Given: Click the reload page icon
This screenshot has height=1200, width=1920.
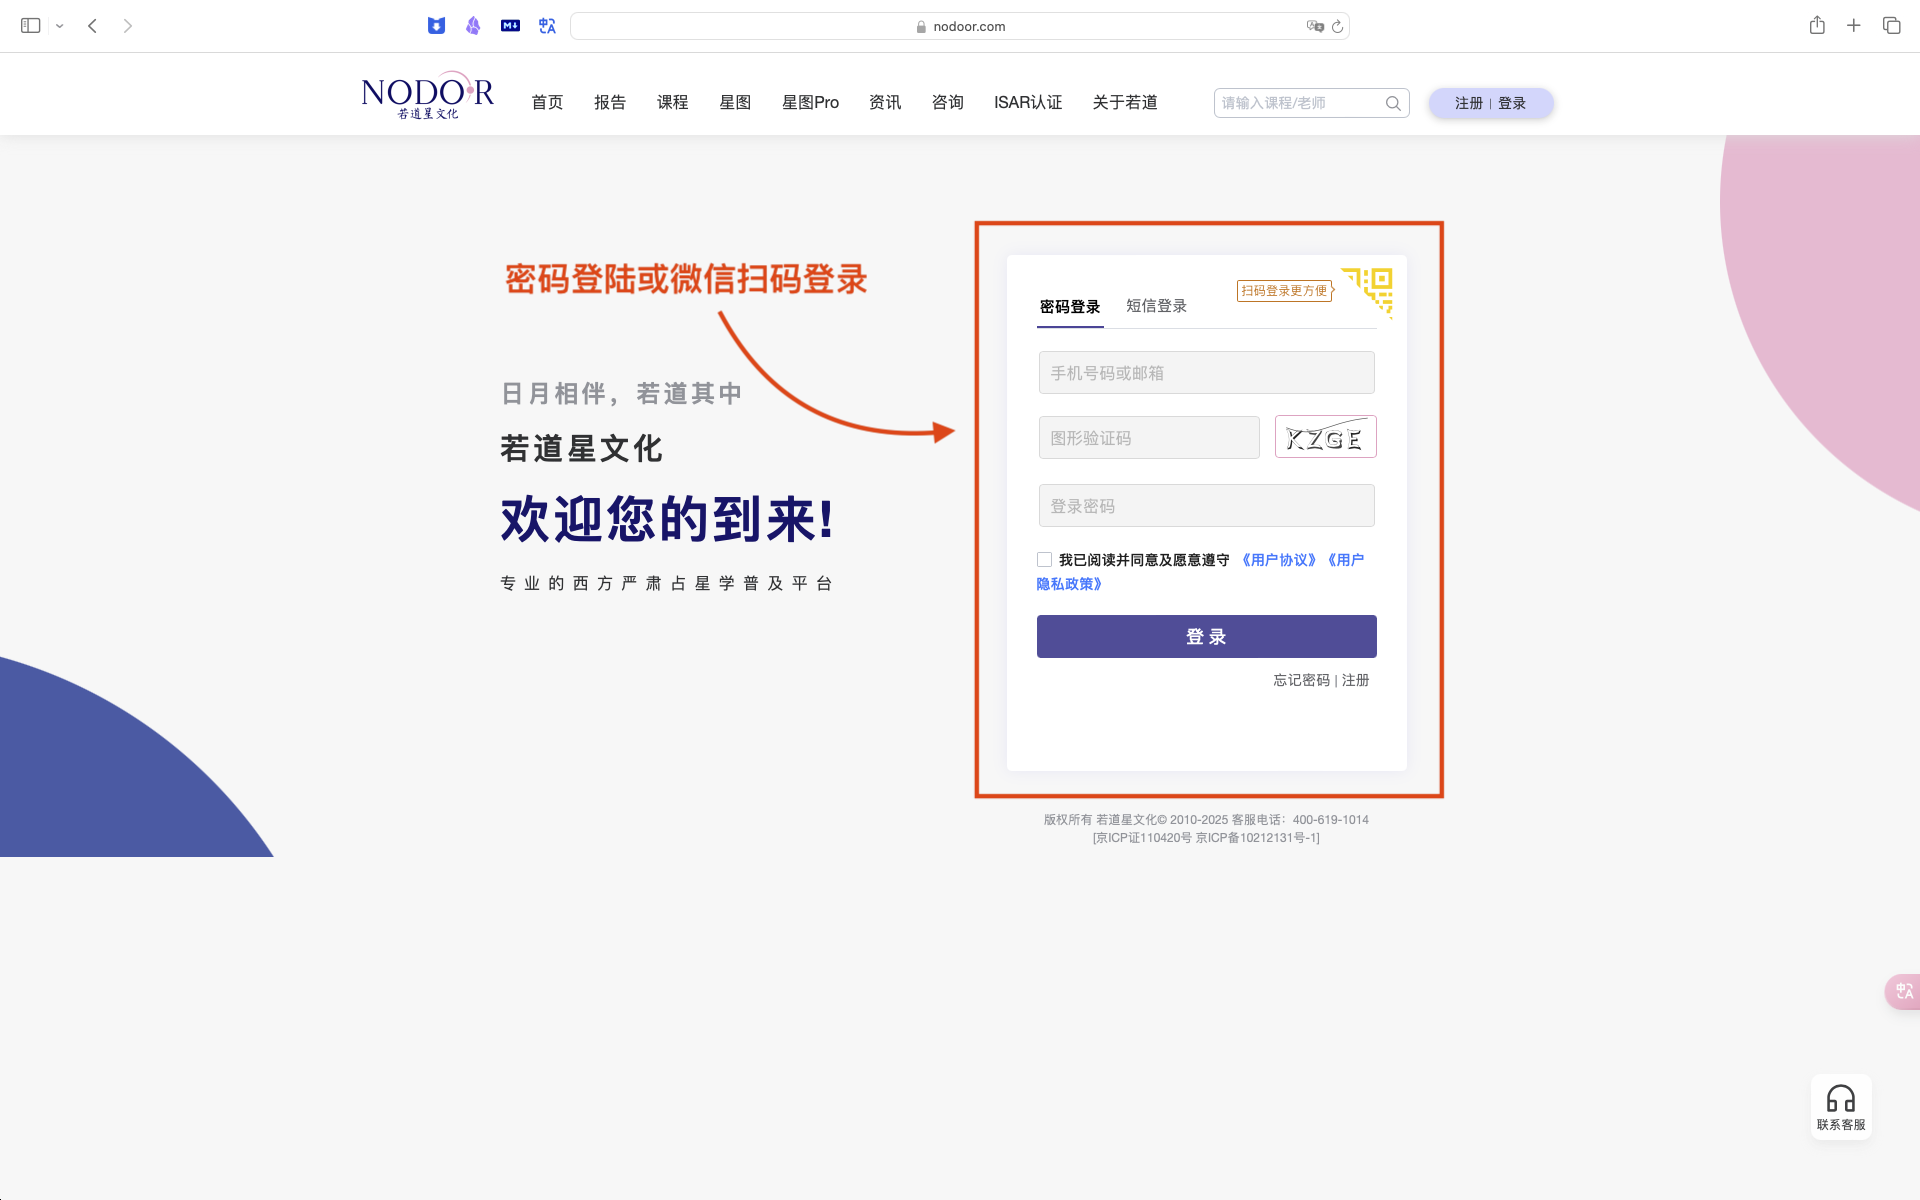Looking at the screenshot, I should [1337, 27].
